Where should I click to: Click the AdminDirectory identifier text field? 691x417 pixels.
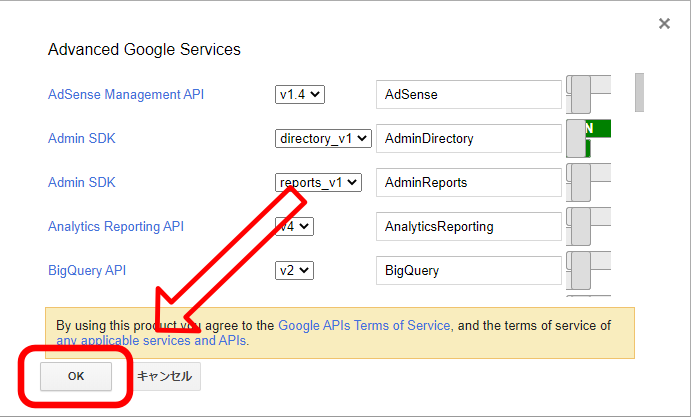tap(468, 139)
